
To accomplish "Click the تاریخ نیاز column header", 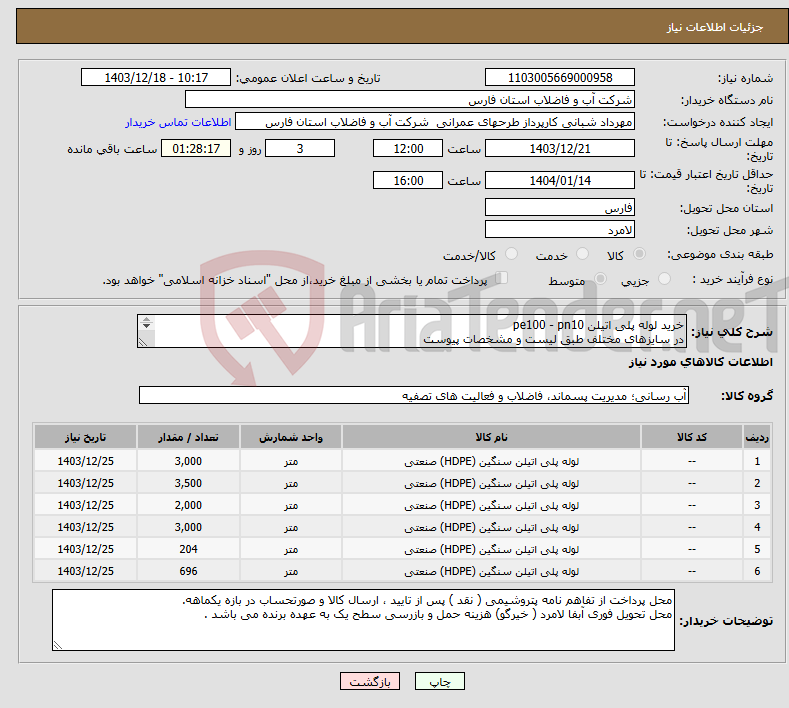I will [x=86, y=437].
